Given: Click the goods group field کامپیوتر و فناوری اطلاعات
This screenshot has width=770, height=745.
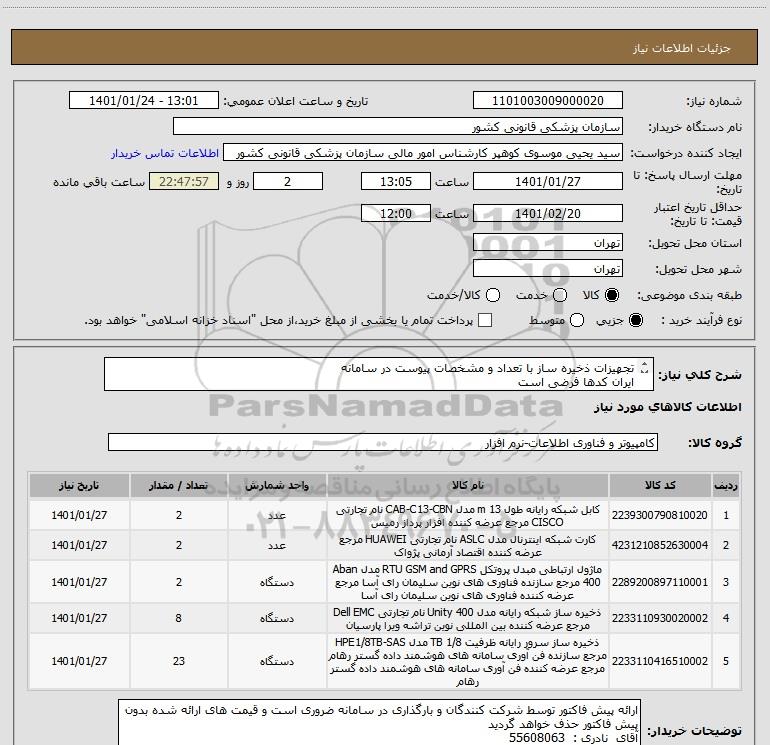Looking at the screenshot, I should 383,442.
